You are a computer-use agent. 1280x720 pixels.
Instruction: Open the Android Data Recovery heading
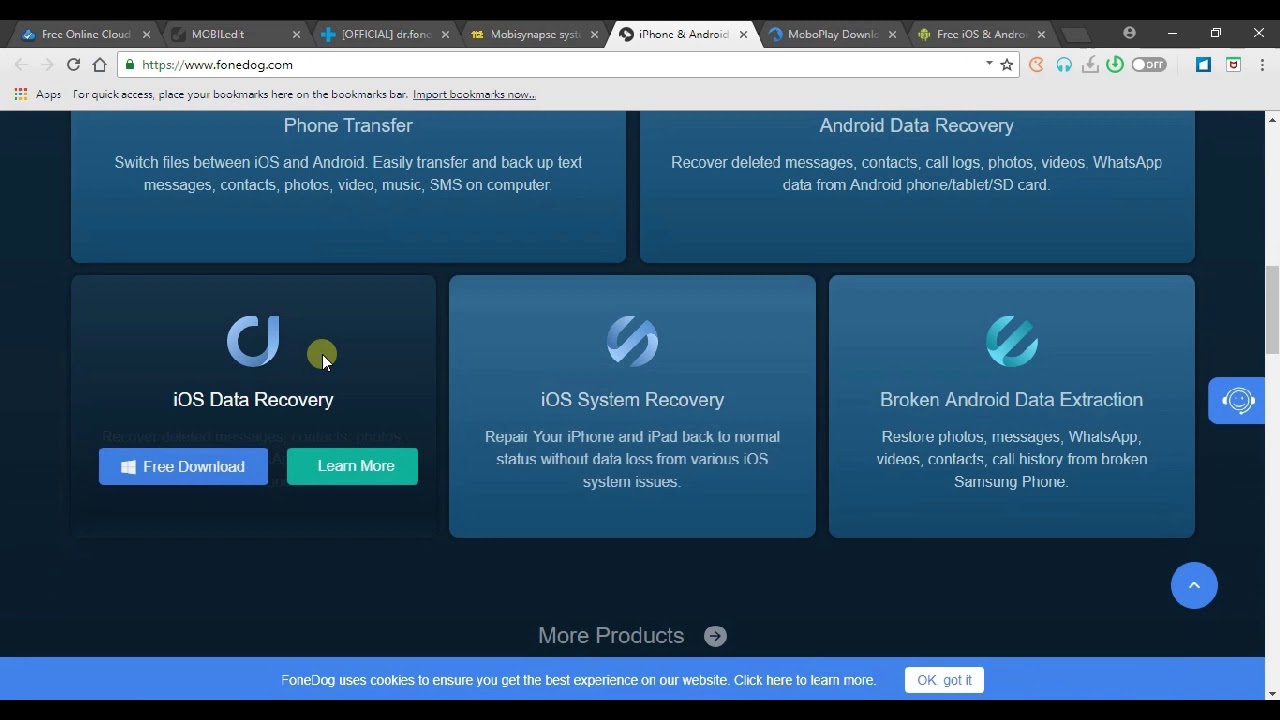pyautogui.click(x=916, y=125)
